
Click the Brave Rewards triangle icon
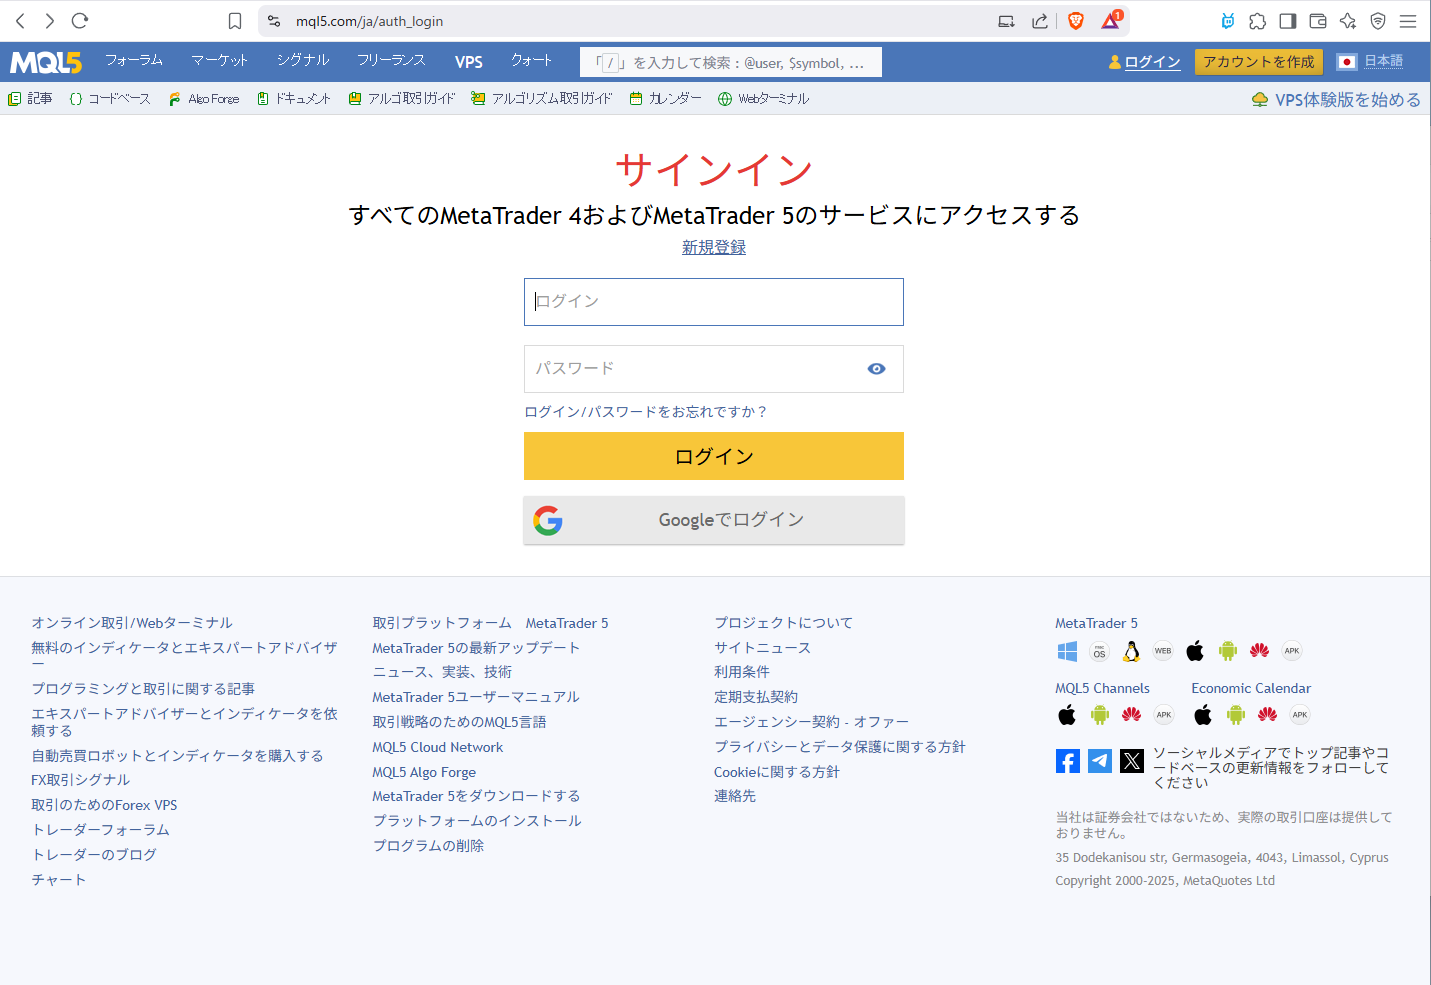[x=1111, y=20]
